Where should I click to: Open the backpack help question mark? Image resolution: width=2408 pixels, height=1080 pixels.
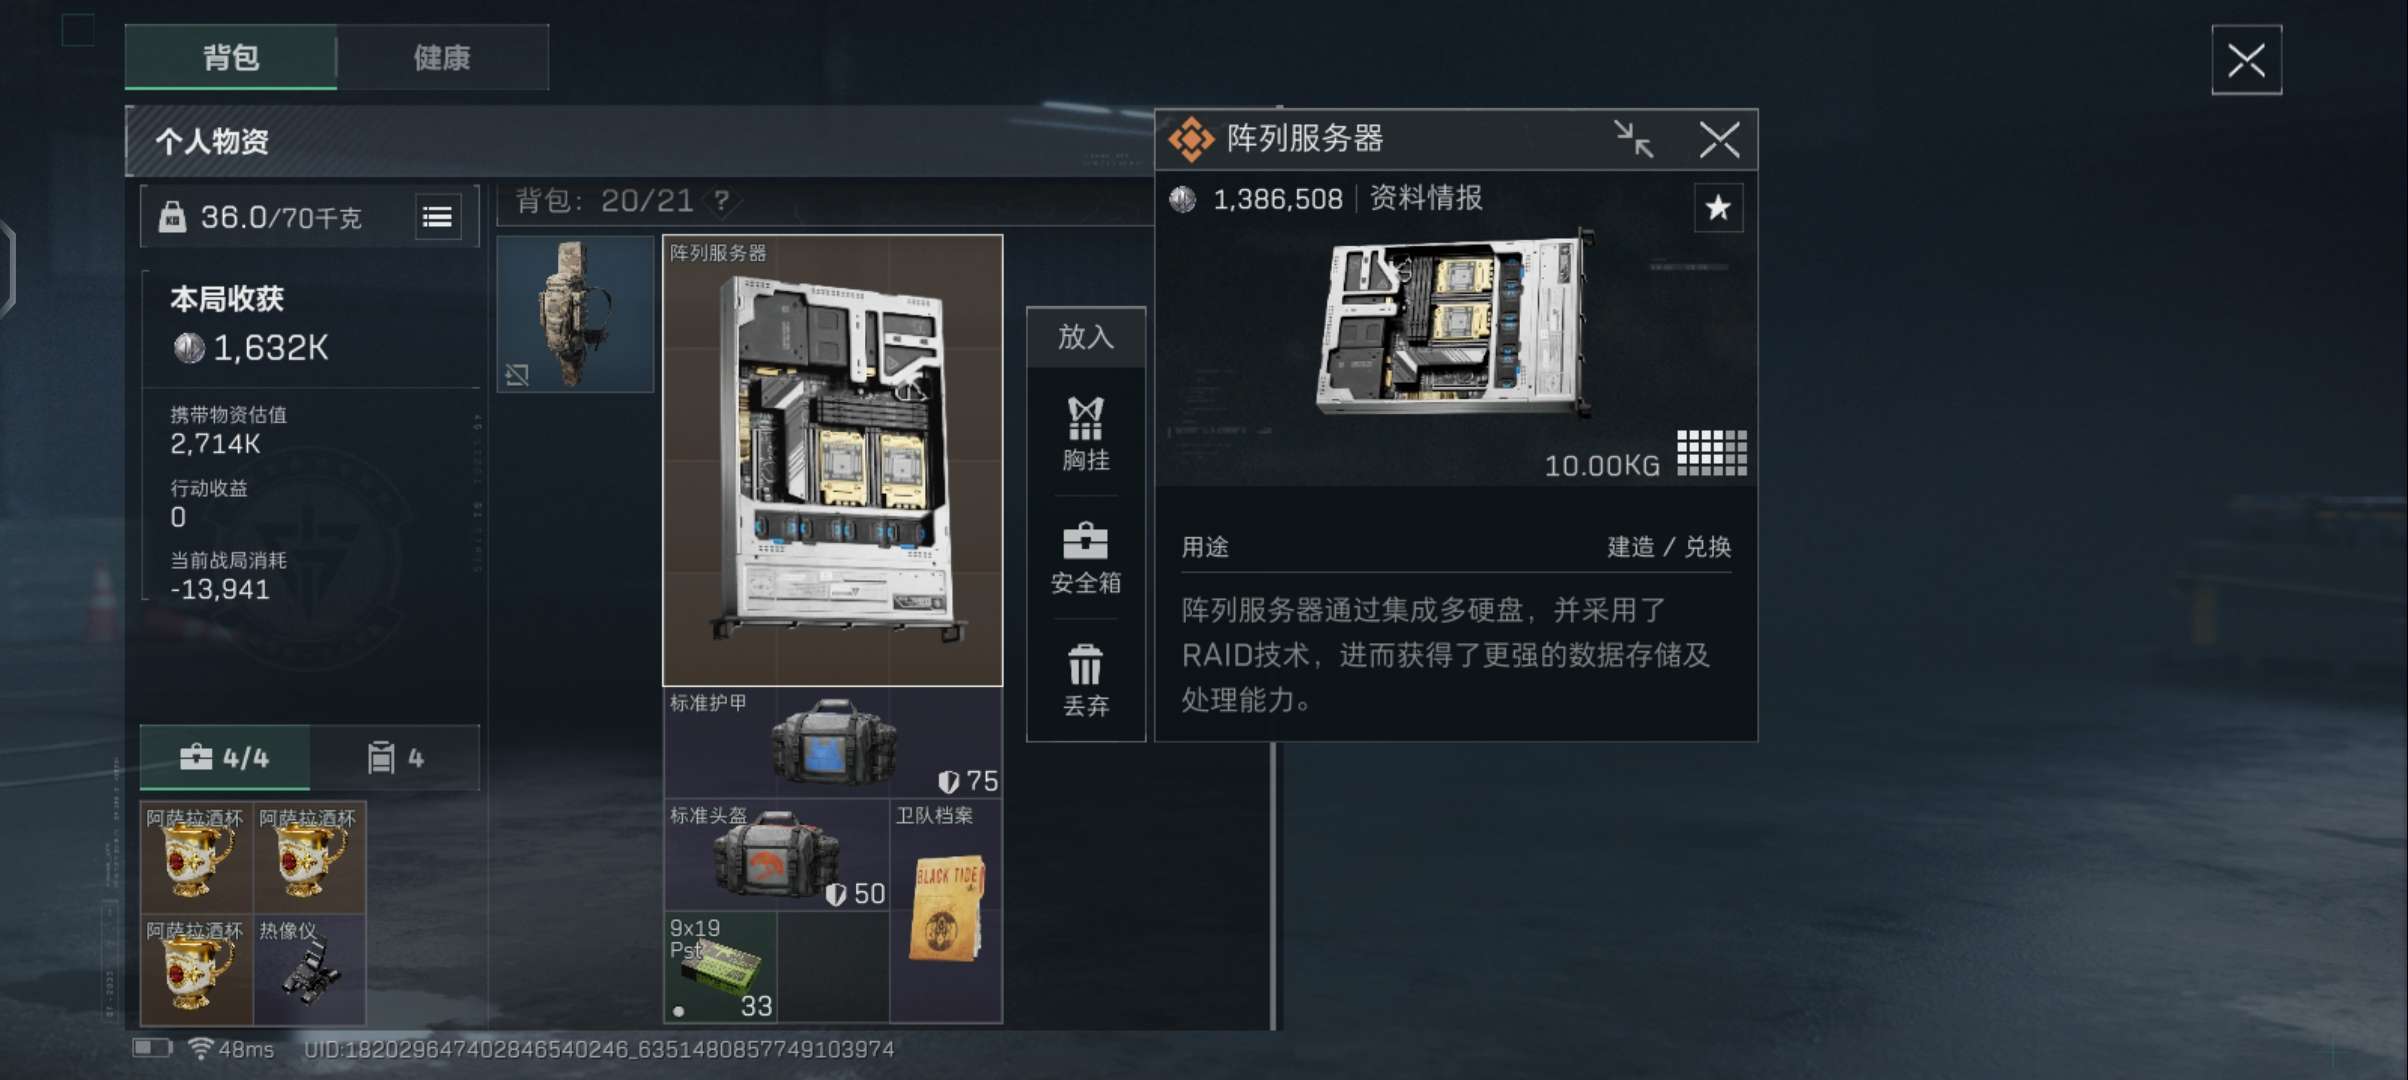click(x=721, y=201)
